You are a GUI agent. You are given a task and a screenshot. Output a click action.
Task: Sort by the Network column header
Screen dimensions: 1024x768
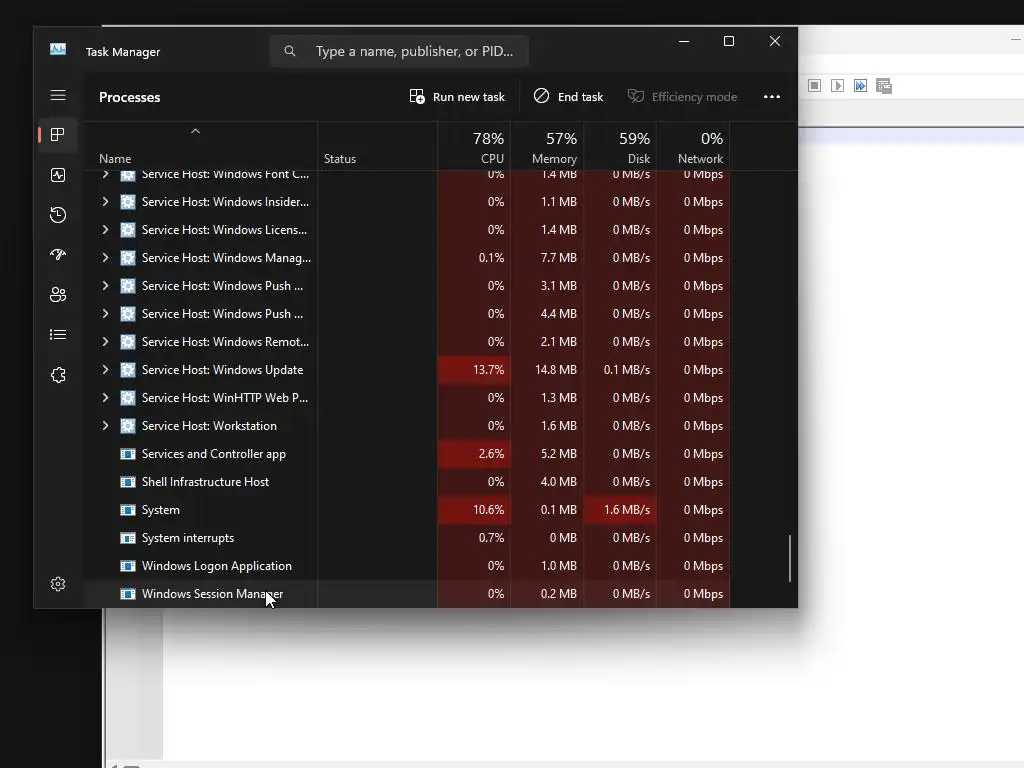(x=694, y=146)
